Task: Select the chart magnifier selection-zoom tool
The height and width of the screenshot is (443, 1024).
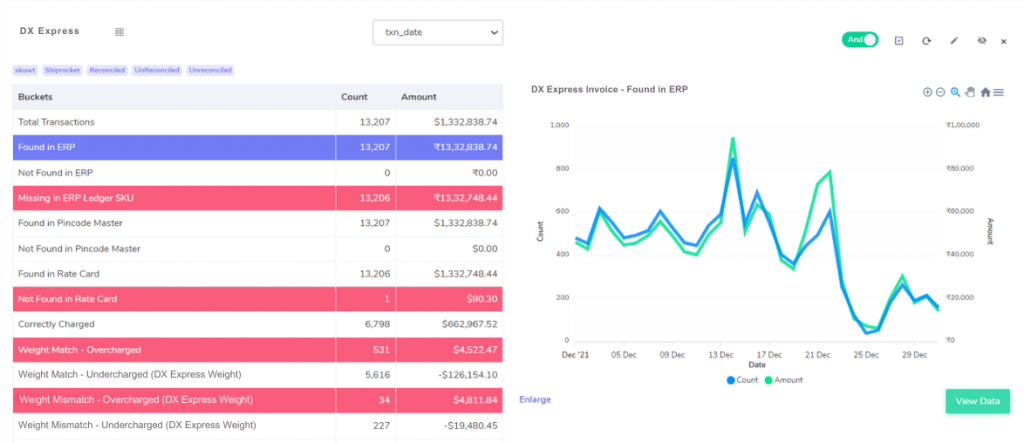Action: [955, 93]
